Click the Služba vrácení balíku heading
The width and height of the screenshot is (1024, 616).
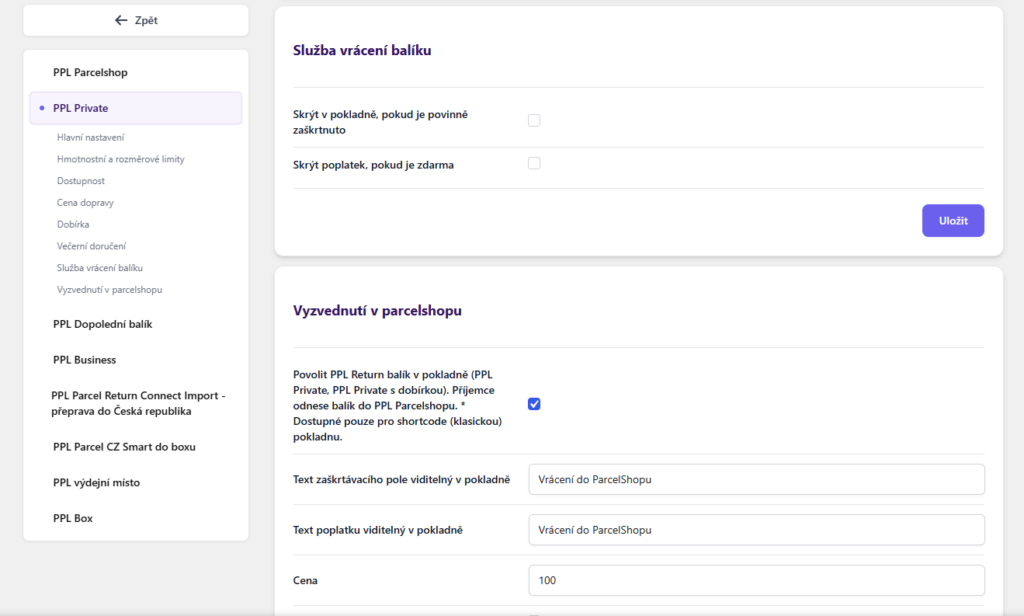(362, 50)
